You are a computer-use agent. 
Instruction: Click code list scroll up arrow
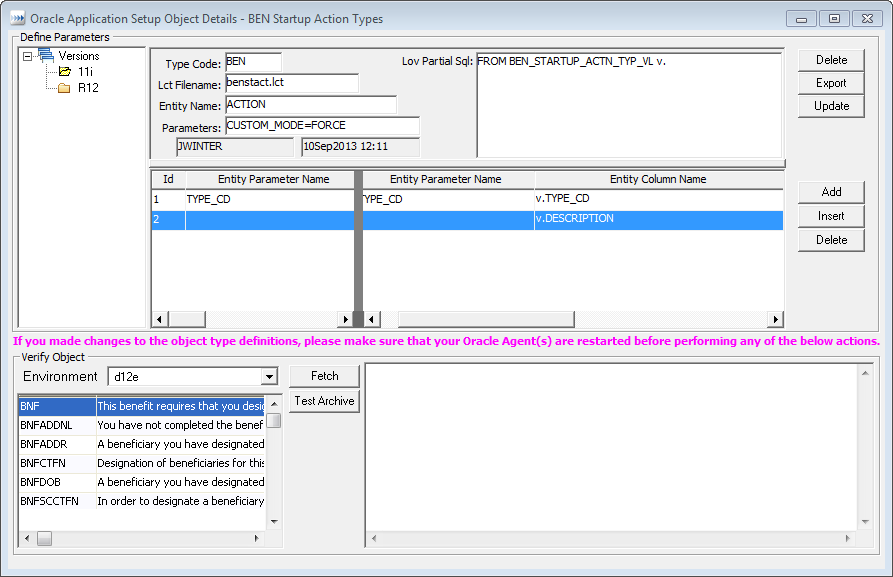coord(274,404)
